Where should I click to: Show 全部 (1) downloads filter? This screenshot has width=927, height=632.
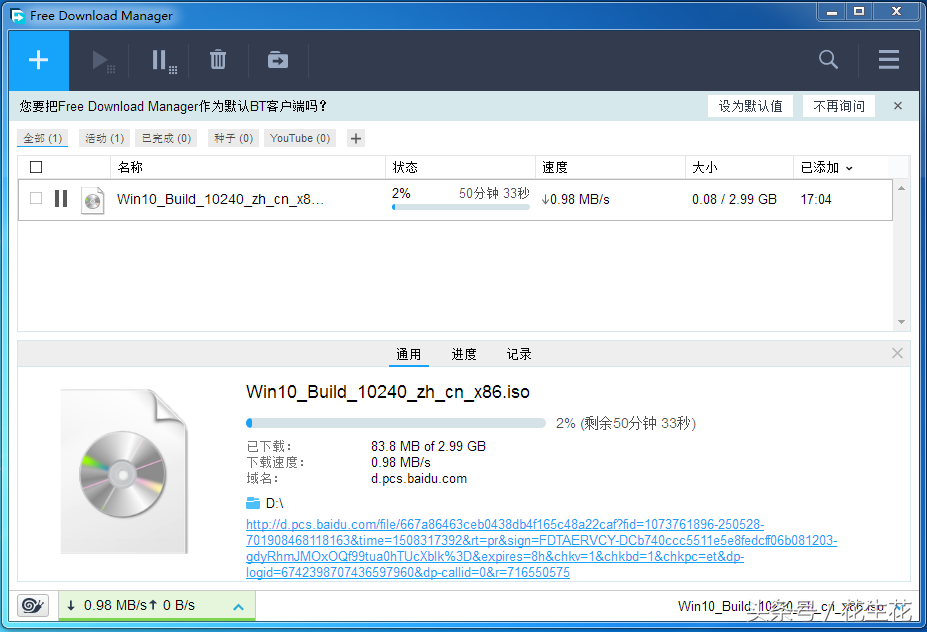(43, 138)
